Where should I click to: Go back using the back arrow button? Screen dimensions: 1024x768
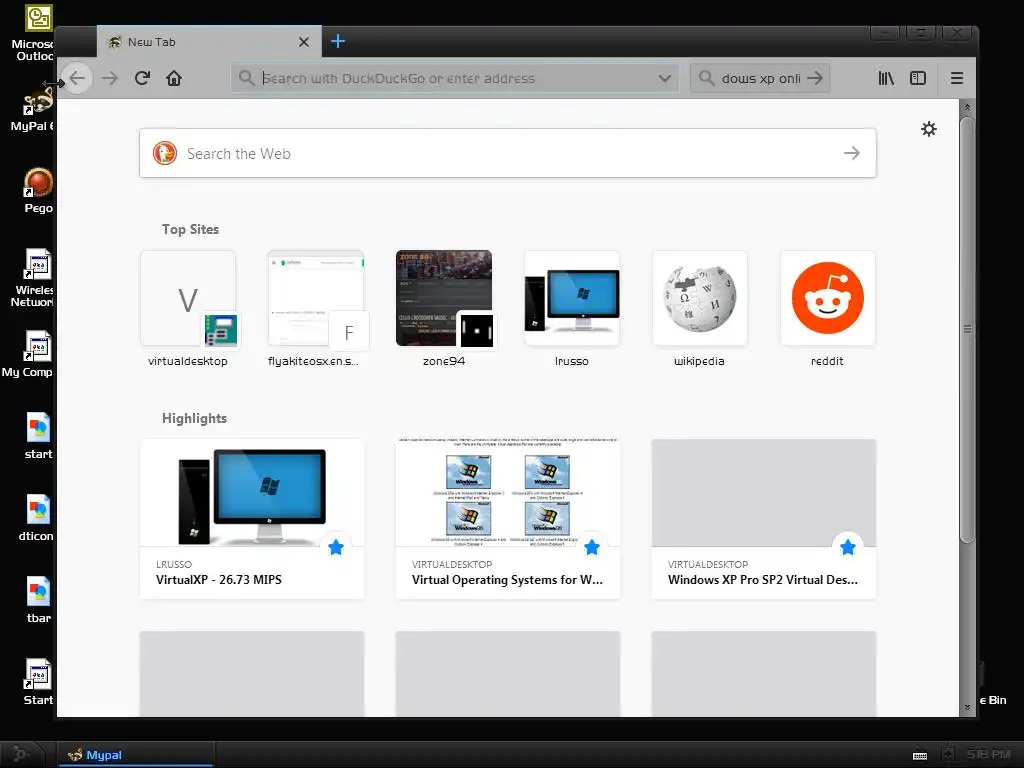[77, 78]
